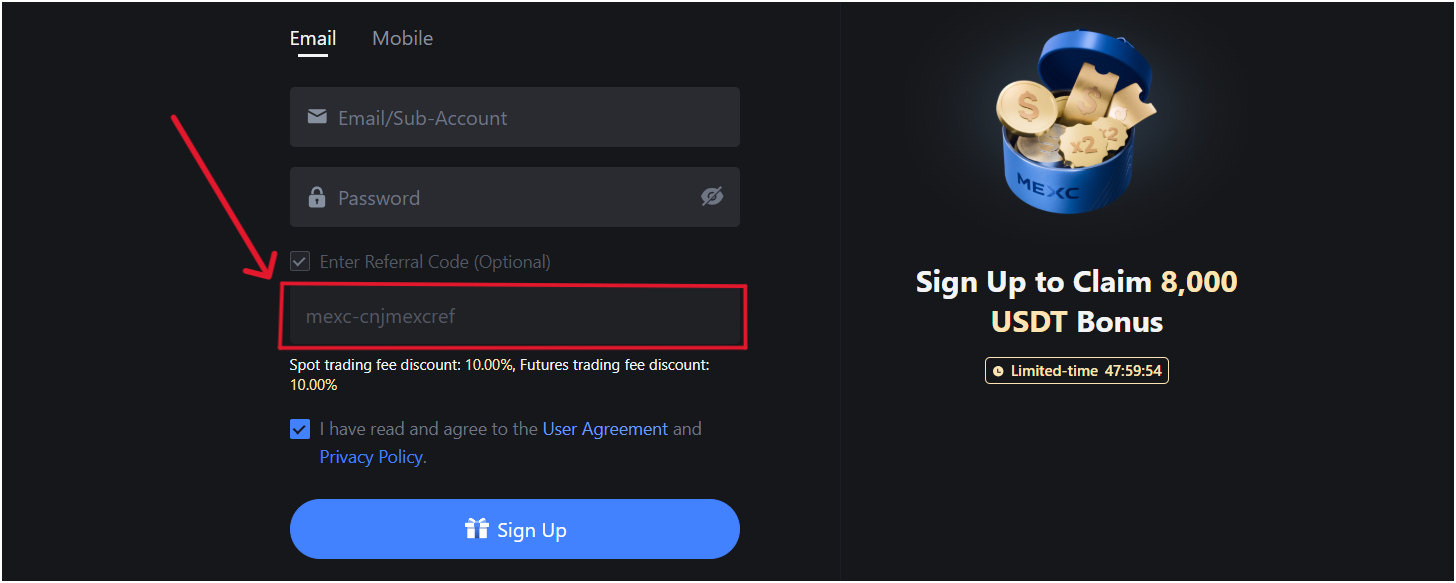Click the Limited-time countdown timer badge
This screenshot has height=583, width=1456.
1077,371
